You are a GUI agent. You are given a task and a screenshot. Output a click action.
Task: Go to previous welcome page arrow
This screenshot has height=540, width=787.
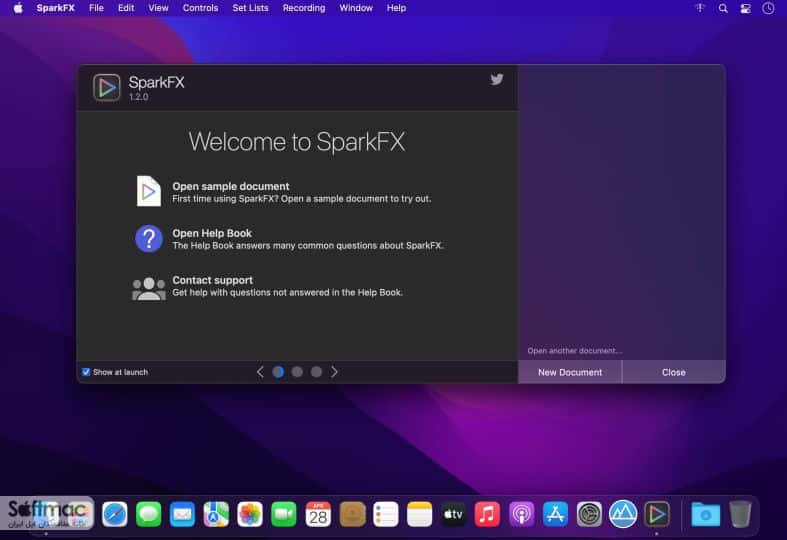pos(260,372)
